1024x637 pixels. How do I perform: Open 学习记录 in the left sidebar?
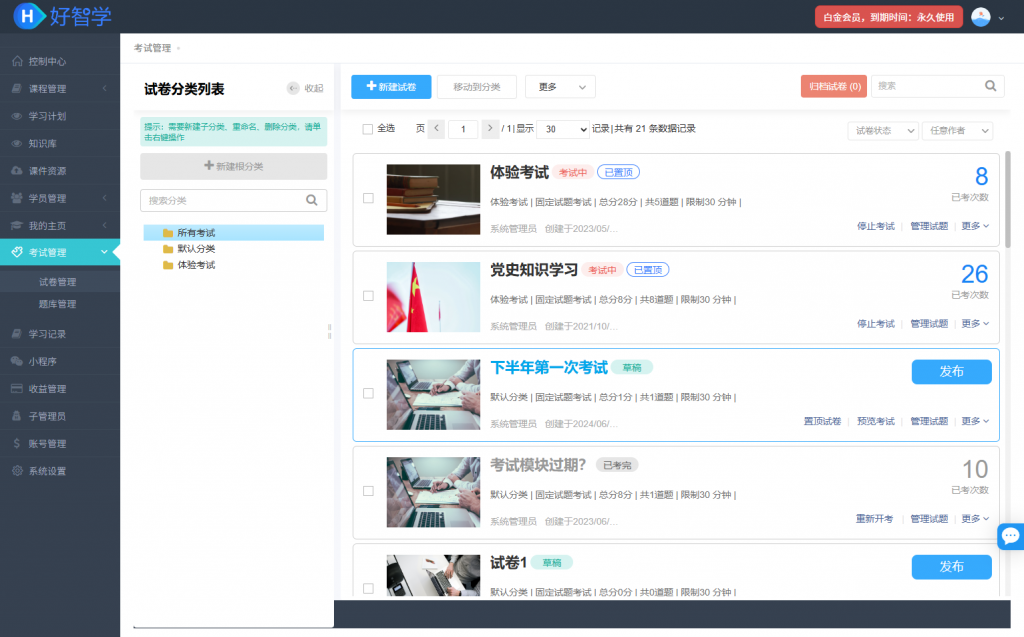click(48, 334)
